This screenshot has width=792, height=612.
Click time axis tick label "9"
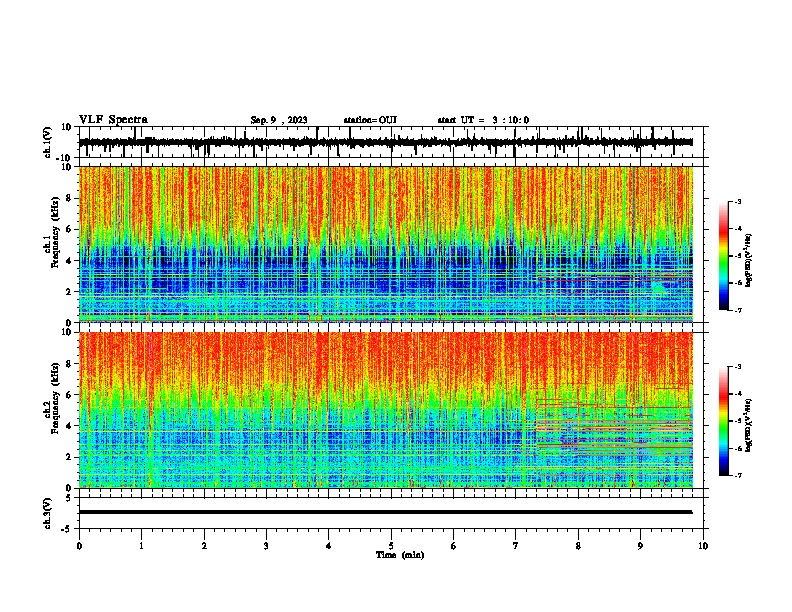click(x=640, y=546)
